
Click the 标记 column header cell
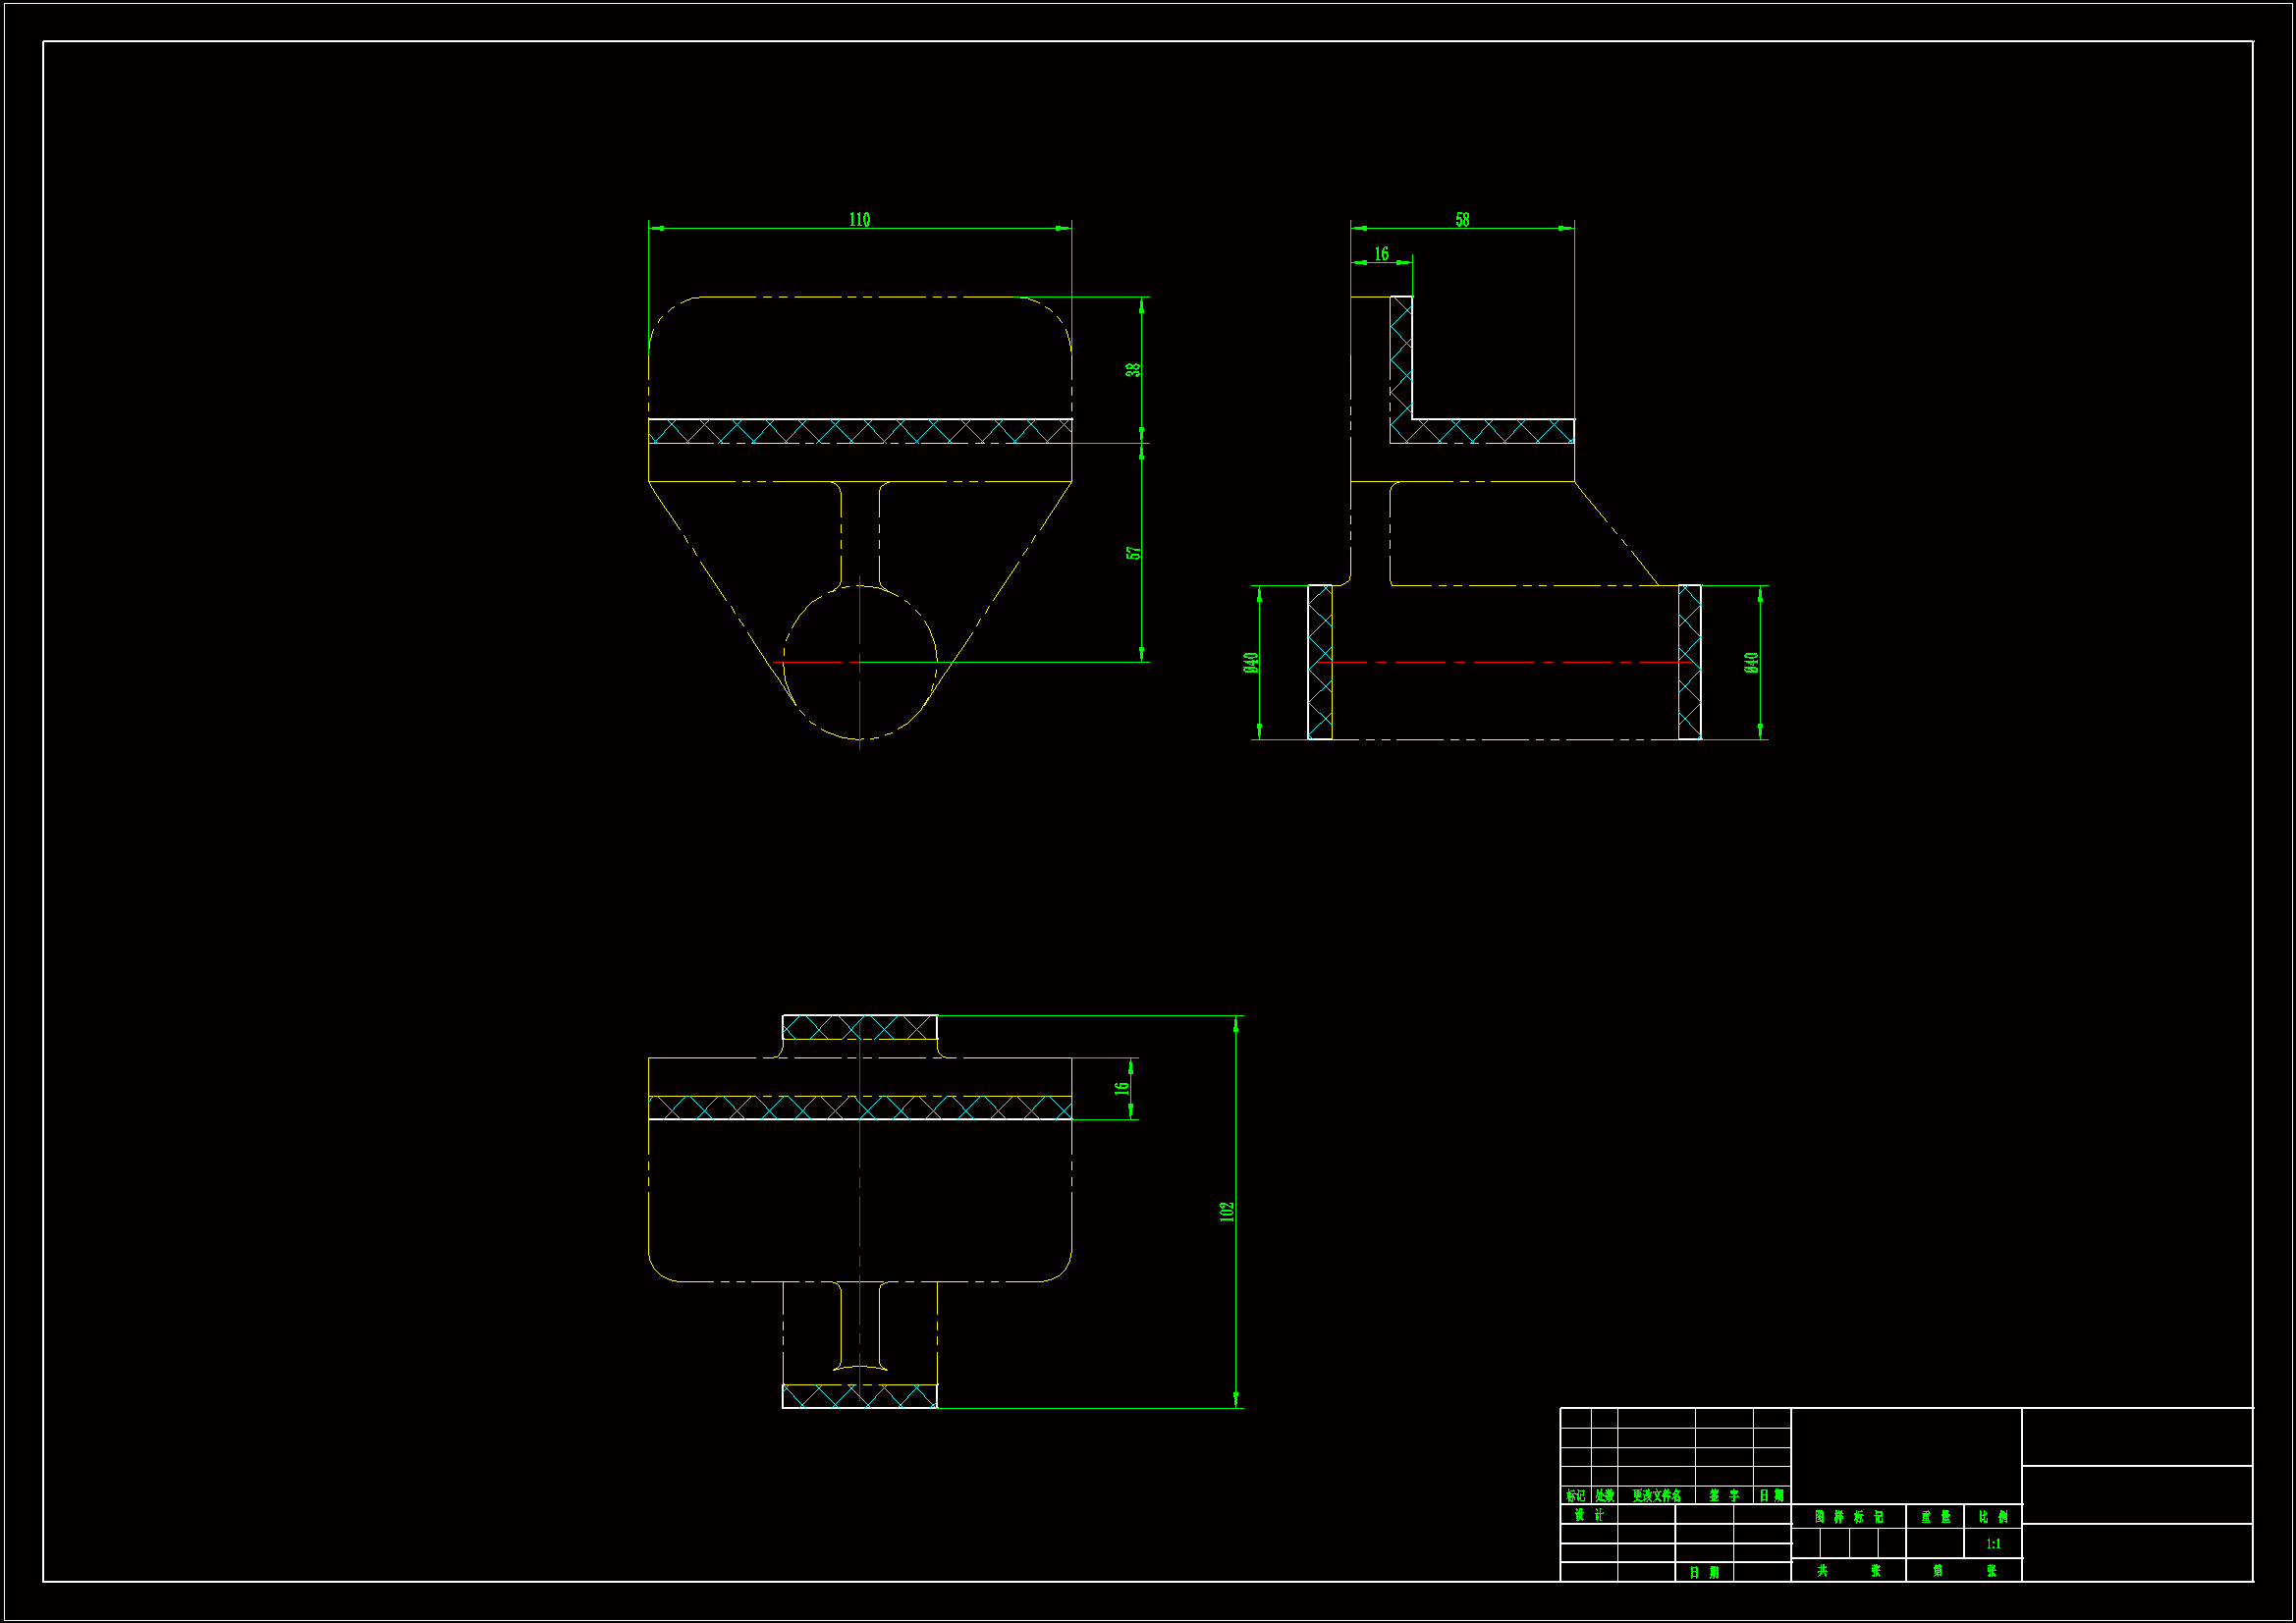click(1575, 1495)
